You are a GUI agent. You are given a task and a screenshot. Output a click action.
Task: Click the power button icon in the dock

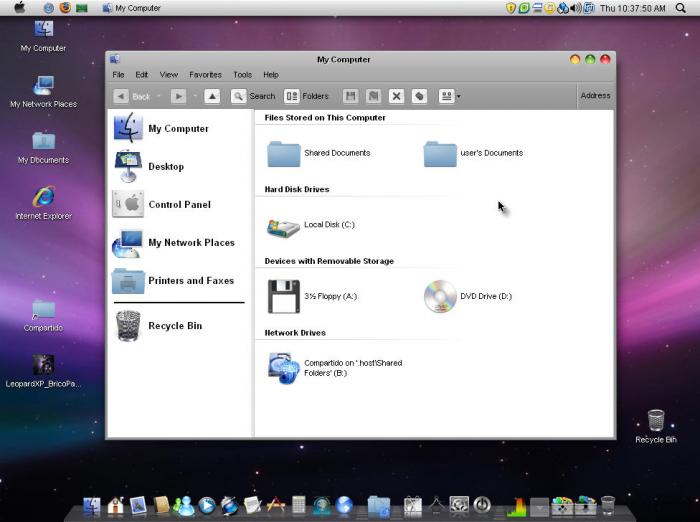pyautogui.click(x=482, y=505)
